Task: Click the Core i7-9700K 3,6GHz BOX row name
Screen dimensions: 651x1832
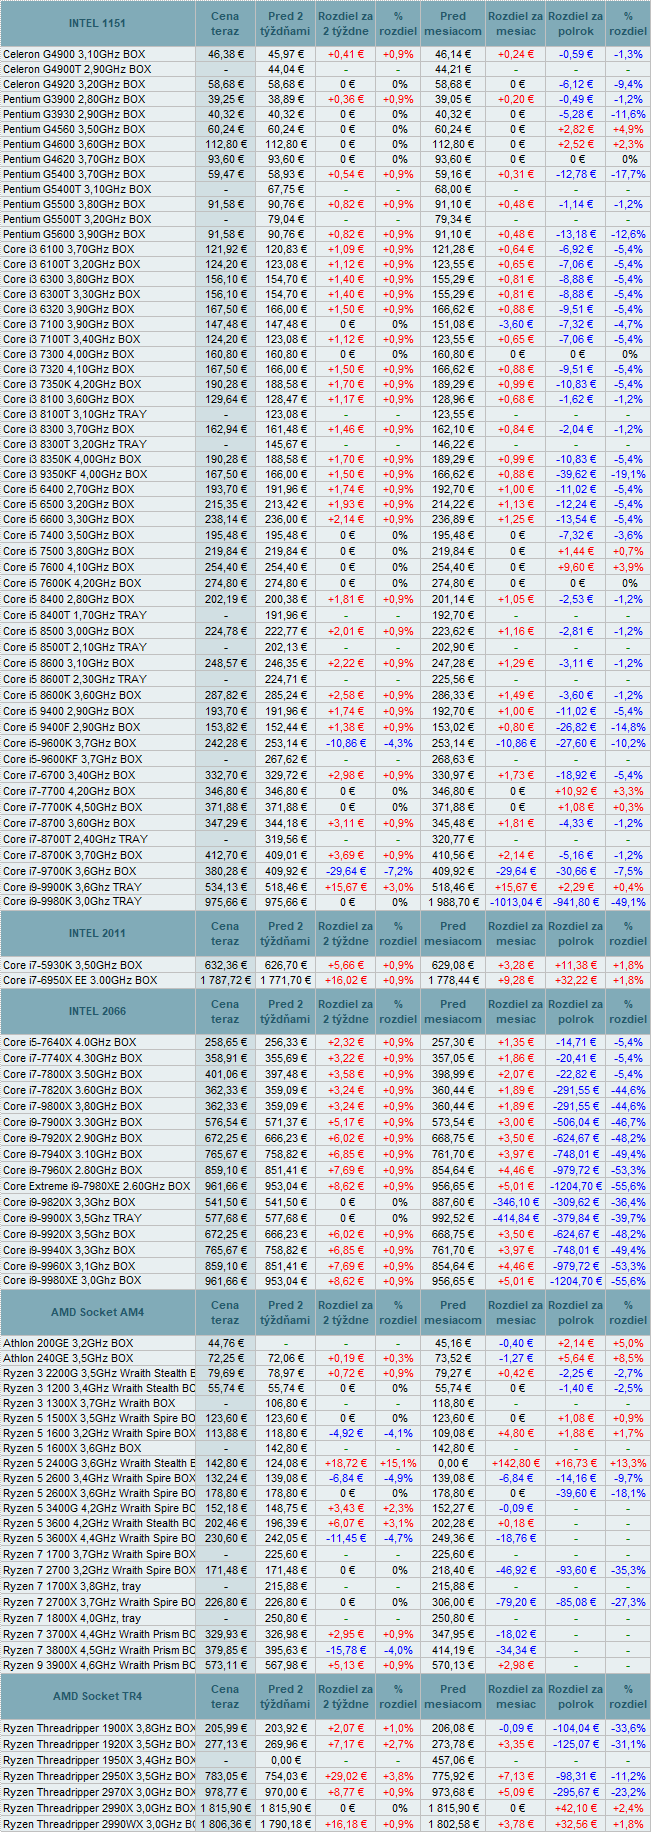Action: point(70,871)
